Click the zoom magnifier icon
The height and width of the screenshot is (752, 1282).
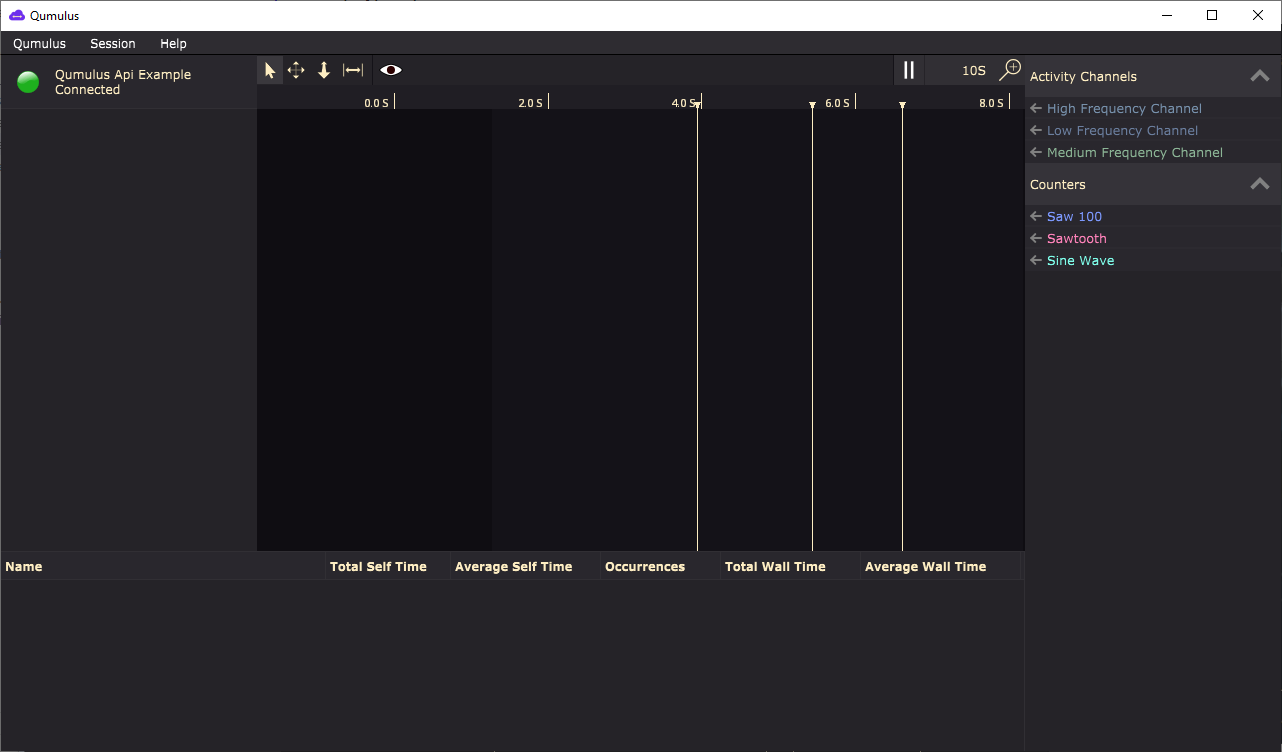1010,70
